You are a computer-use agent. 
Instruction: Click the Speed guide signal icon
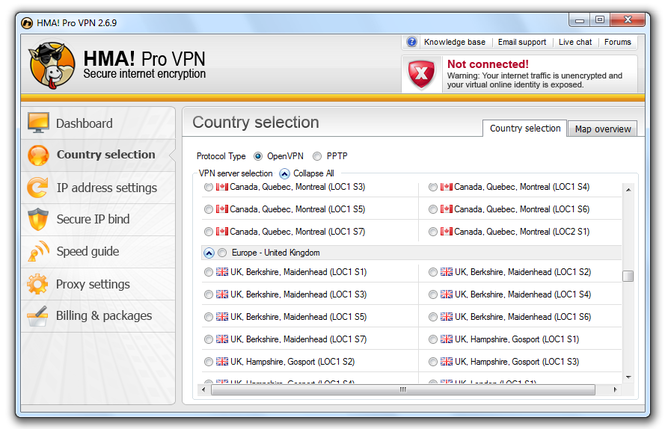point(38,251)
